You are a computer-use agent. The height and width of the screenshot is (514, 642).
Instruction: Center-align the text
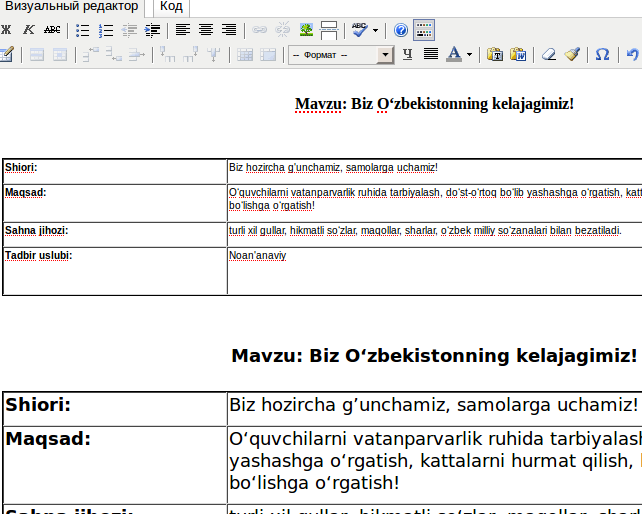tap(206, 30)
